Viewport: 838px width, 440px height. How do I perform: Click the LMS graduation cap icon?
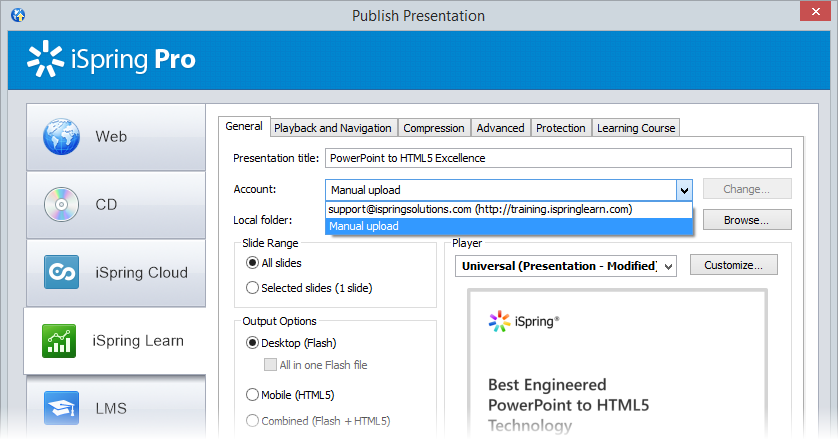(61, 408)
